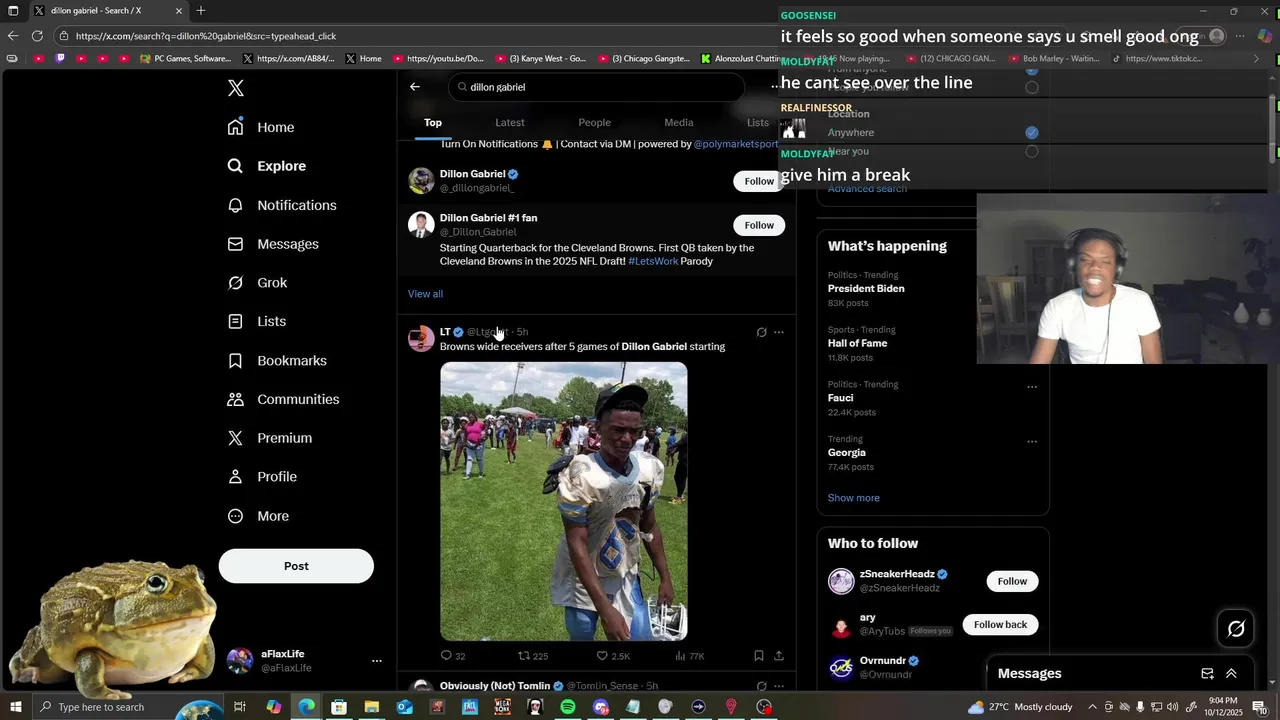This screenshot has height=720, width=1280.
Task: Open options dots for Fauci trend
Action: 1032,387
